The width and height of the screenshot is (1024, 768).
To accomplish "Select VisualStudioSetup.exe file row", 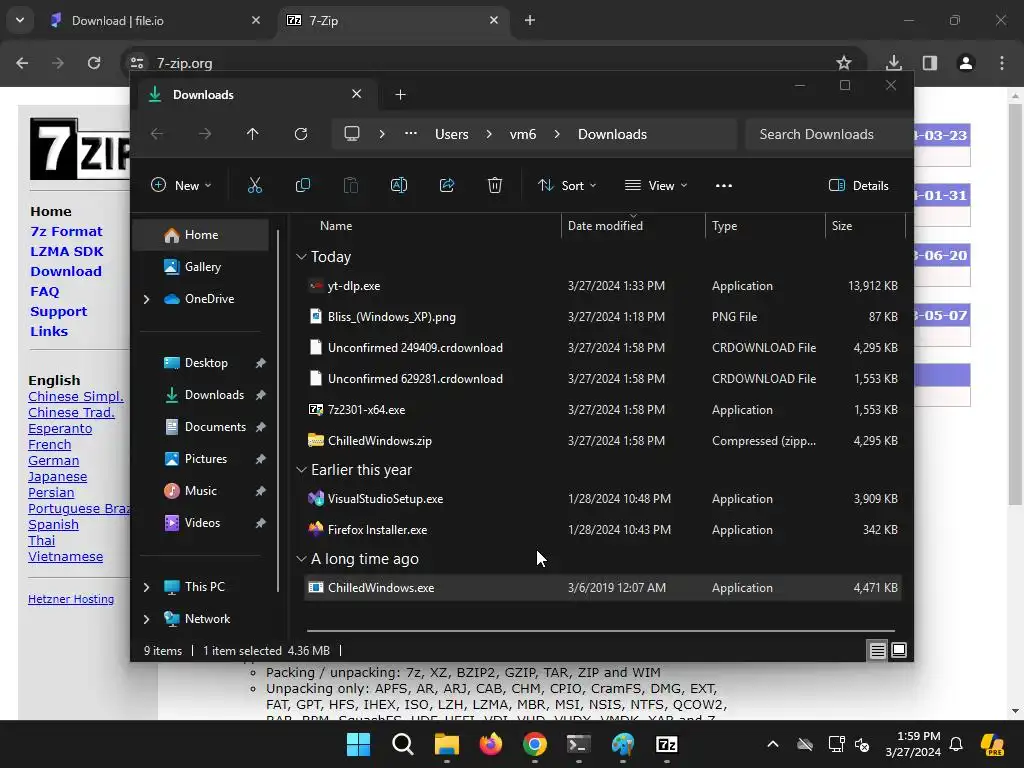I will coord(603,499).
